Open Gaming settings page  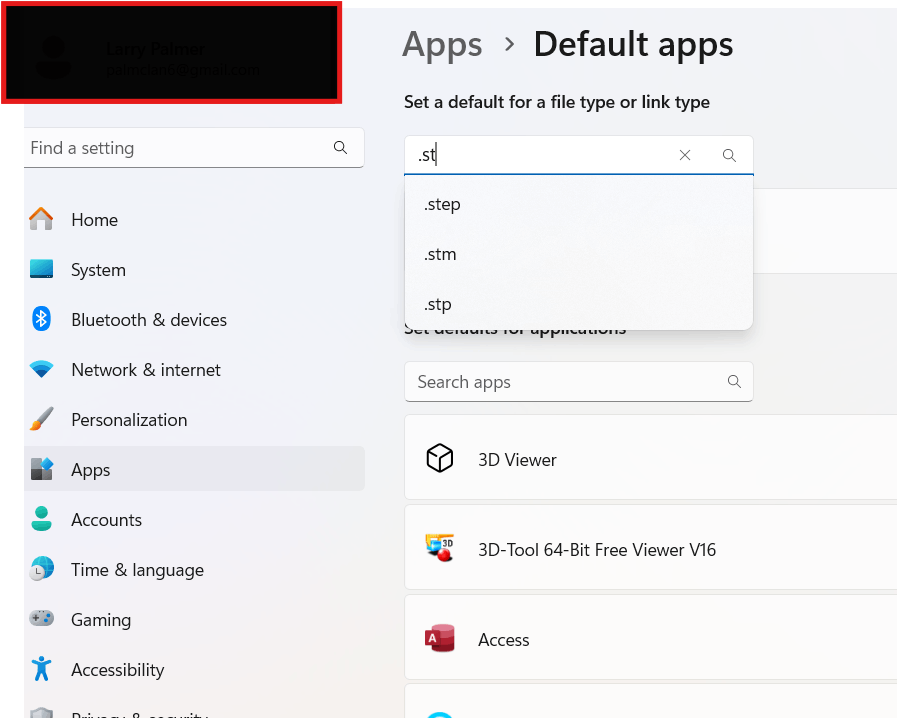point(195,620)
